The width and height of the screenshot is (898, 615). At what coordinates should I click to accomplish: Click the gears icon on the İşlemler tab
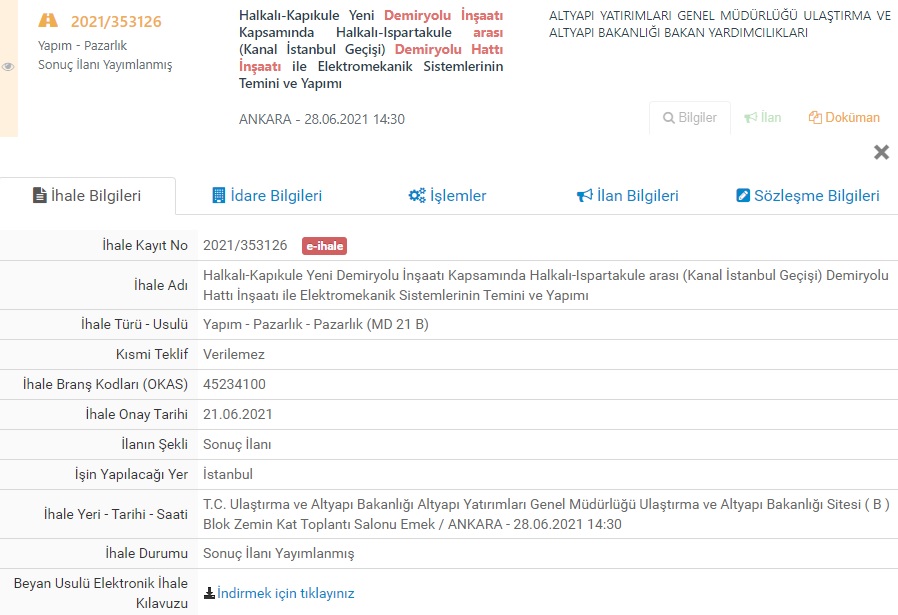(x=417, y=196)
